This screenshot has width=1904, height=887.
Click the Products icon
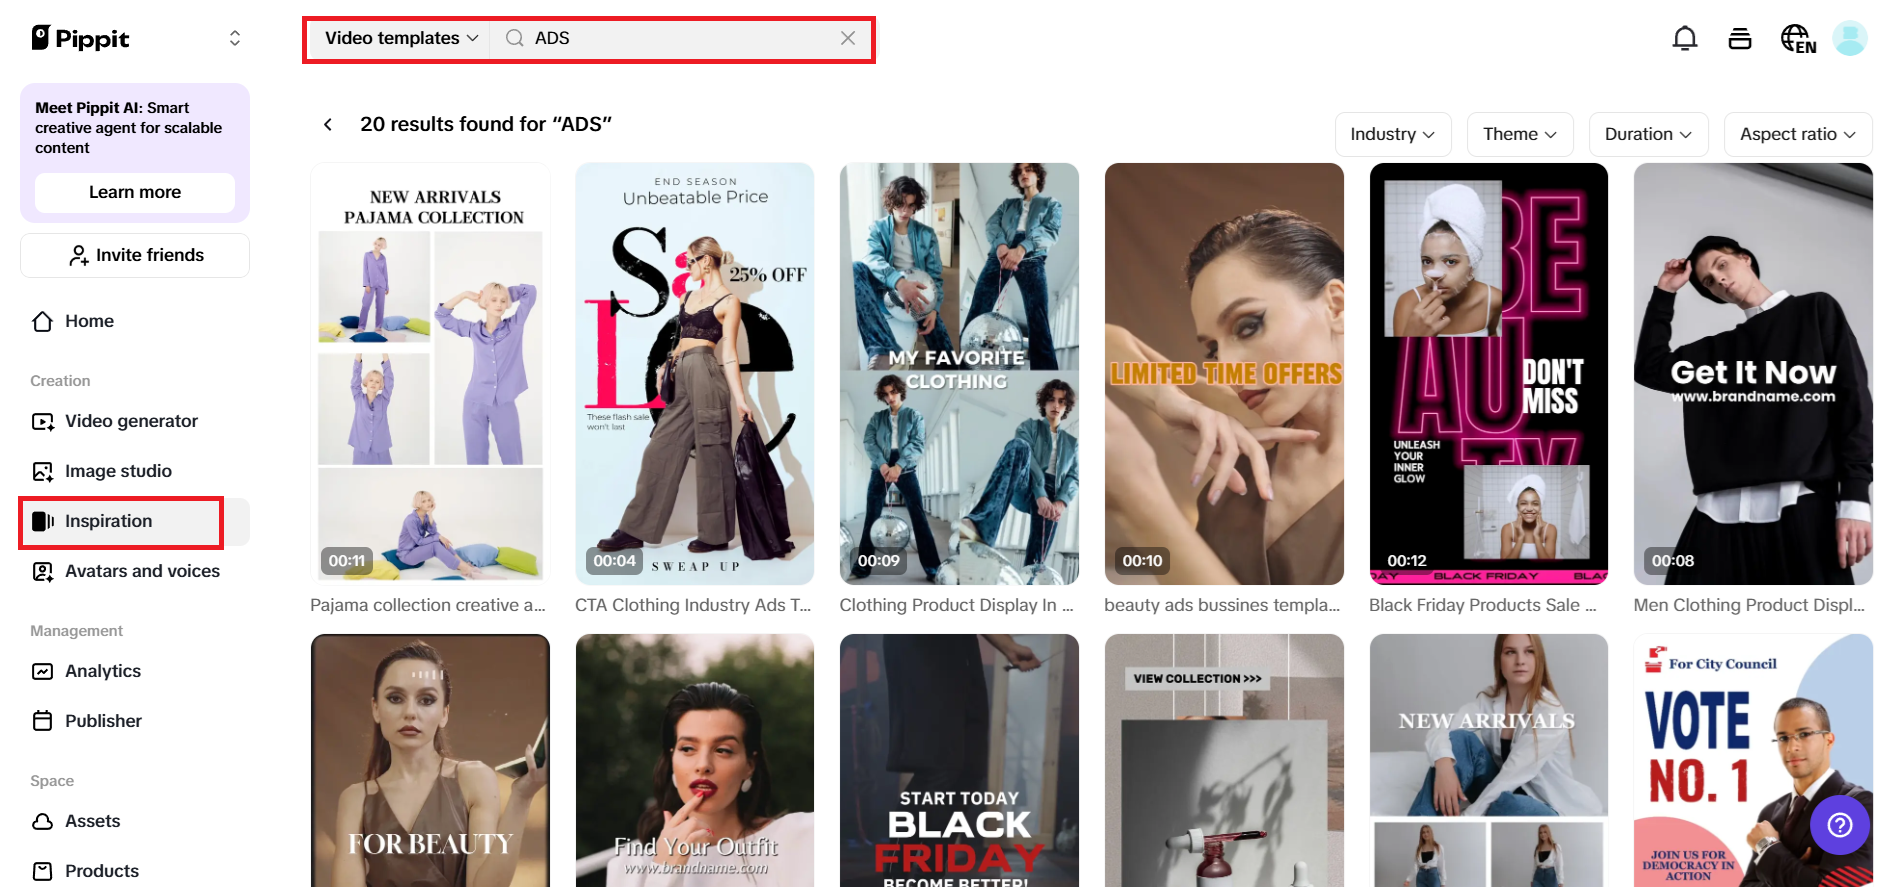pos(43,871)
